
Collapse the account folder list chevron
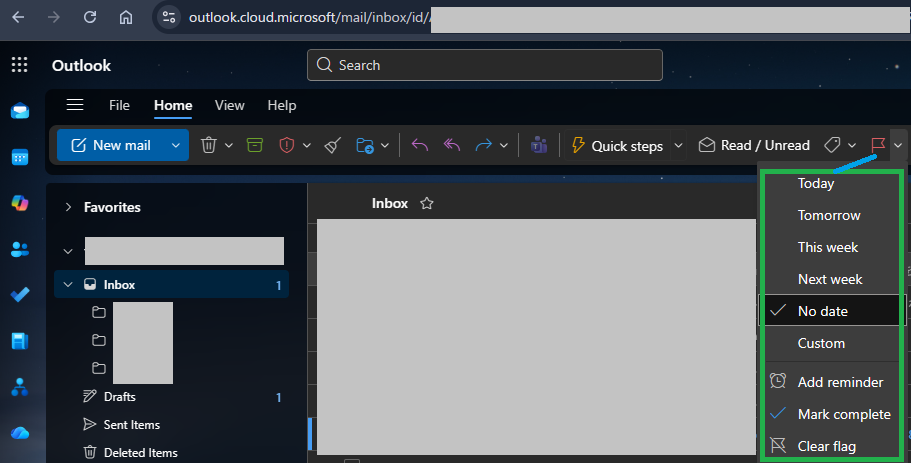pyautogui.click(x=68, y=252)
